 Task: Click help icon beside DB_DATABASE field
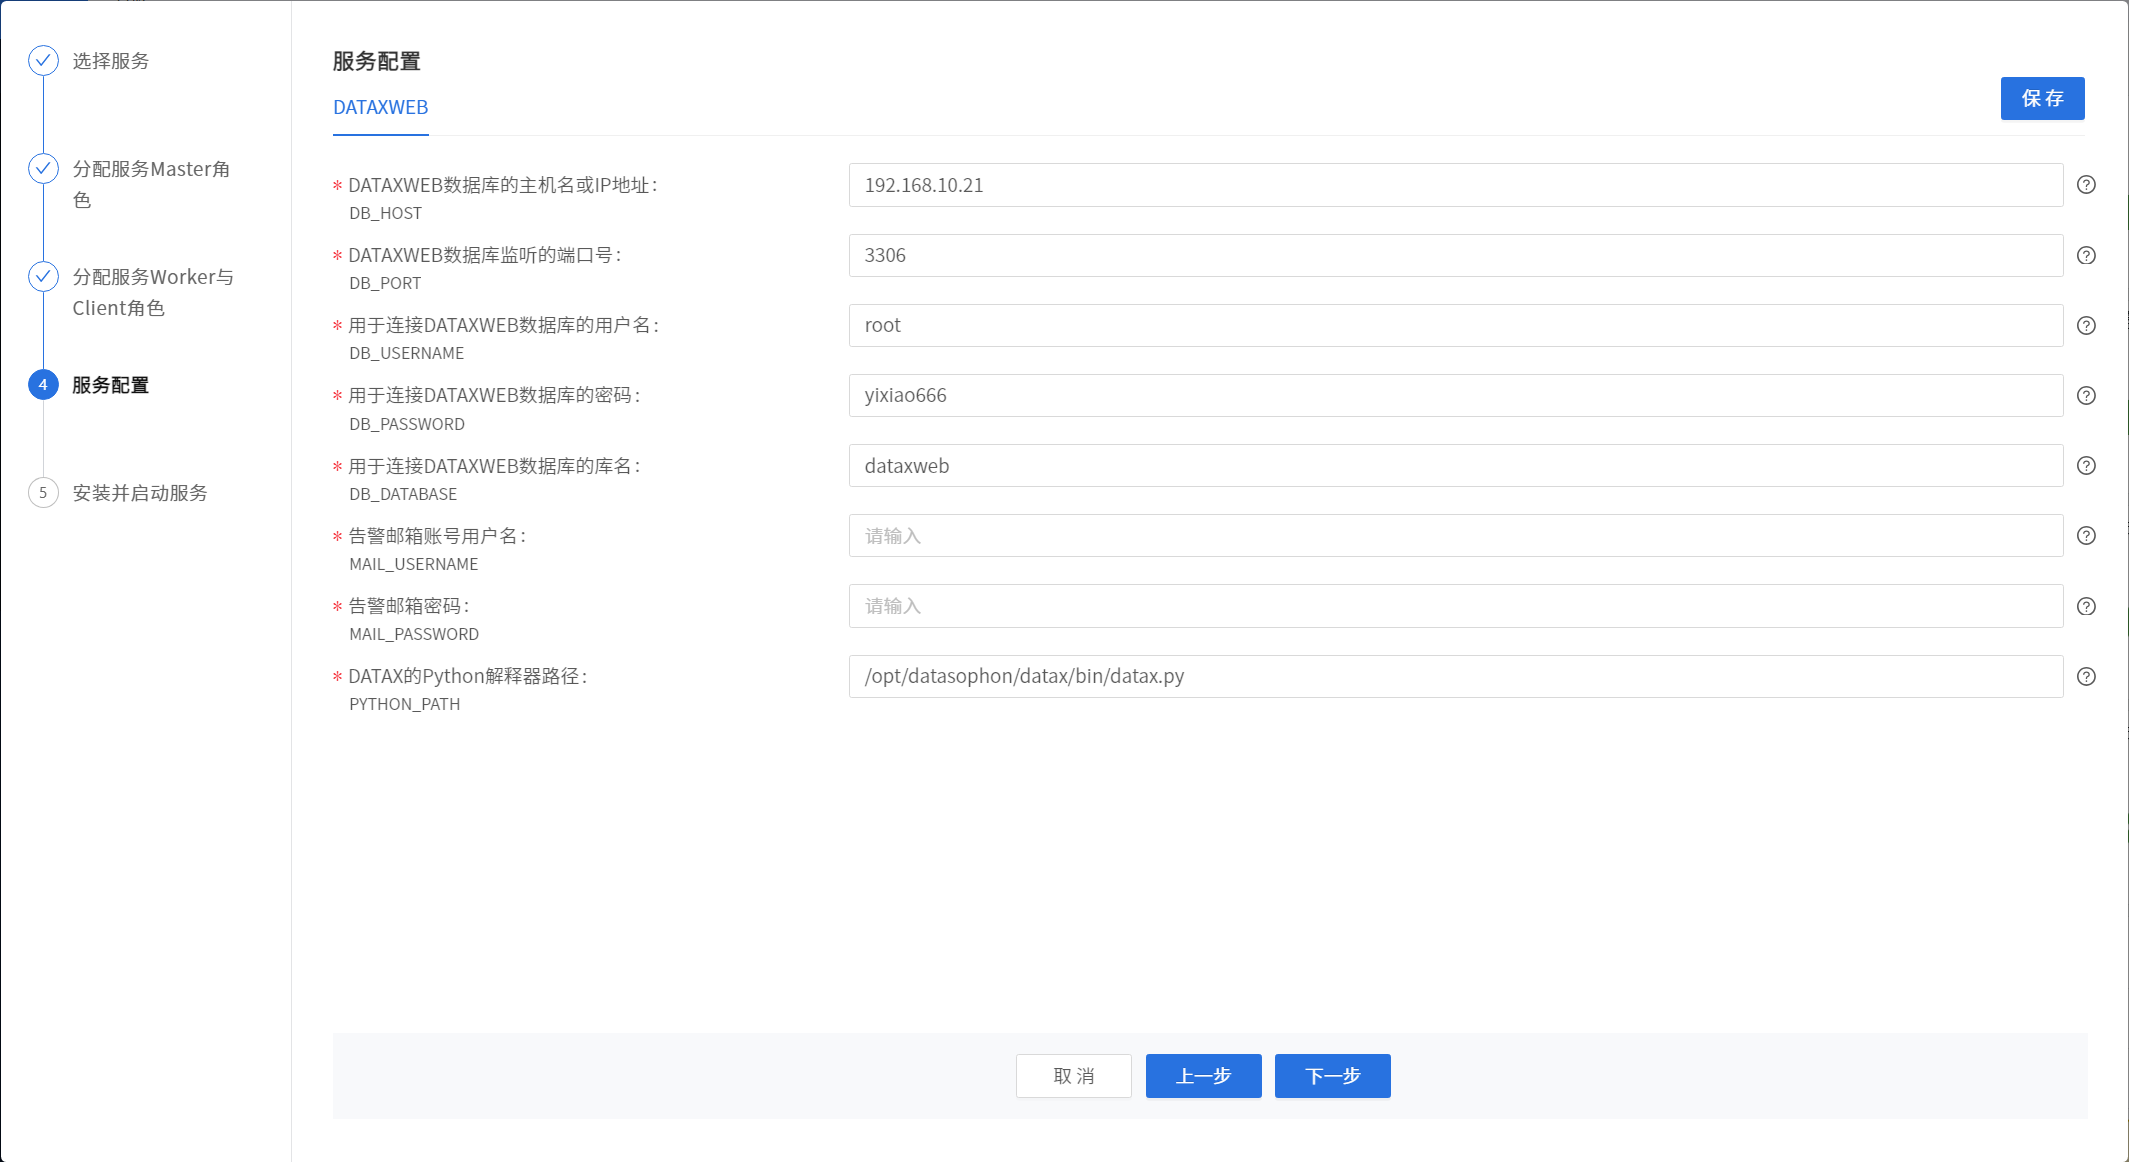pyautogui.click(x=2086, y=466)
